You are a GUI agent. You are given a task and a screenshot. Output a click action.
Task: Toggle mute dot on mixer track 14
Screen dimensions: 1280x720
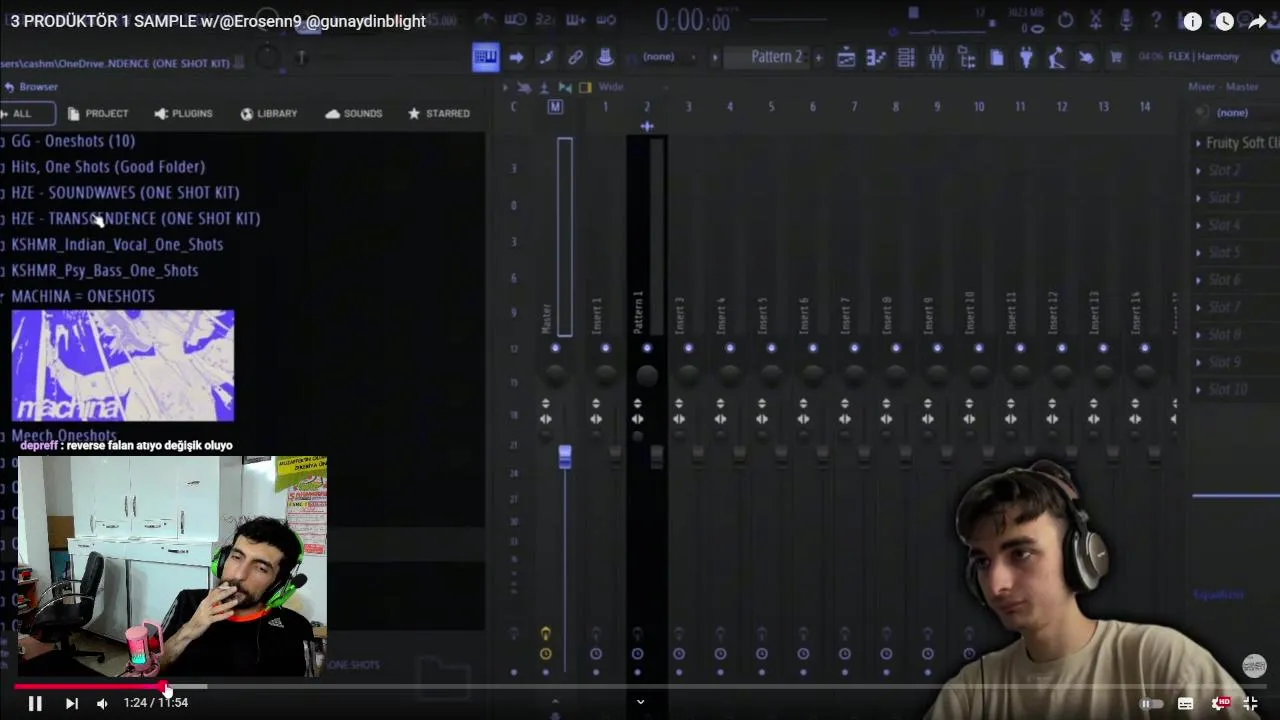(x=1144, y=348)
